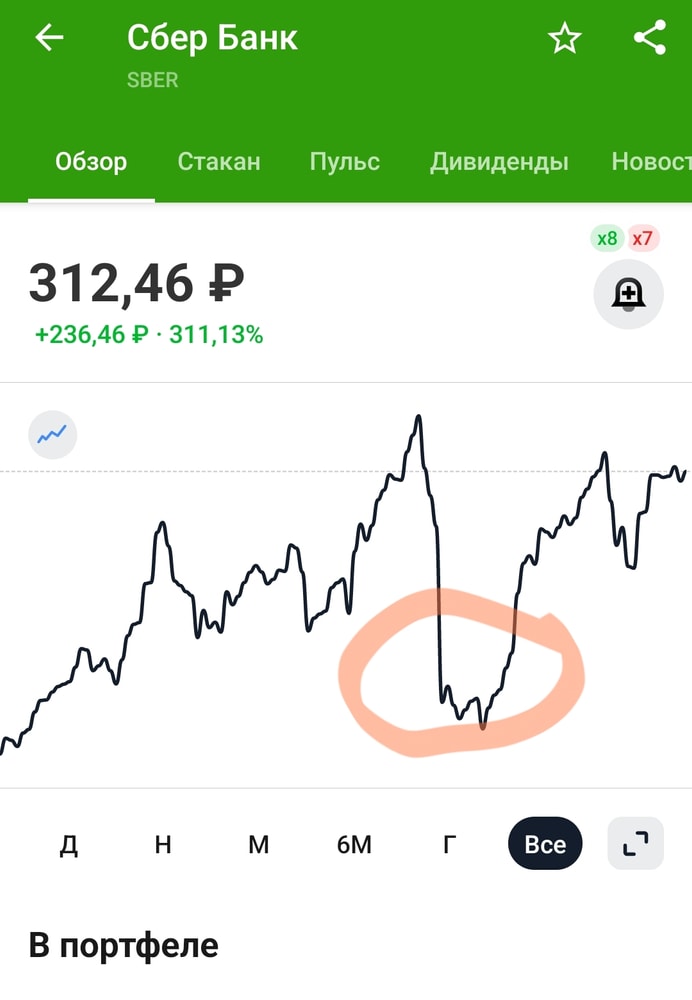
Task: Select the Г yearly timeframe
Action: click(x=447, y=844)
